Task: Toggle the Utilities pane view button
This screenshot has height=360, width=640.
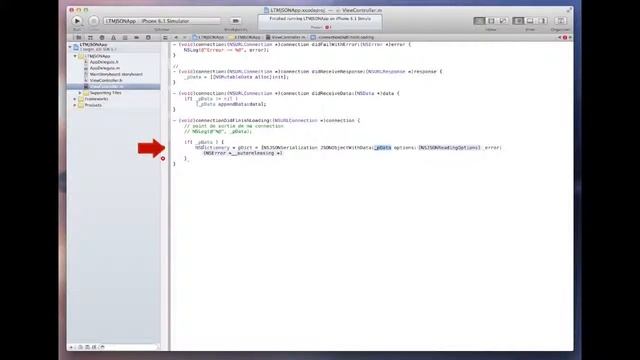Action: [x=542, y=21]
